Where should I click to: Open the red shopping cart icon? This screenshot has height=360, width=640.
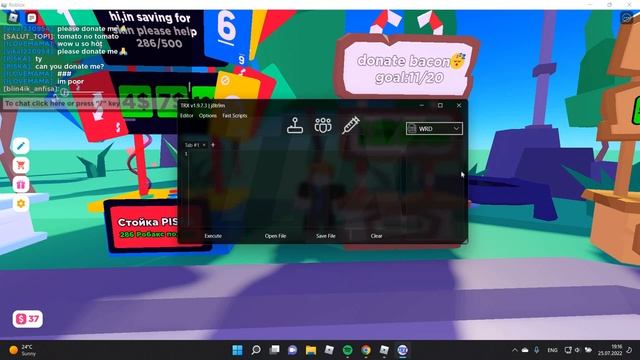(21, 165)
